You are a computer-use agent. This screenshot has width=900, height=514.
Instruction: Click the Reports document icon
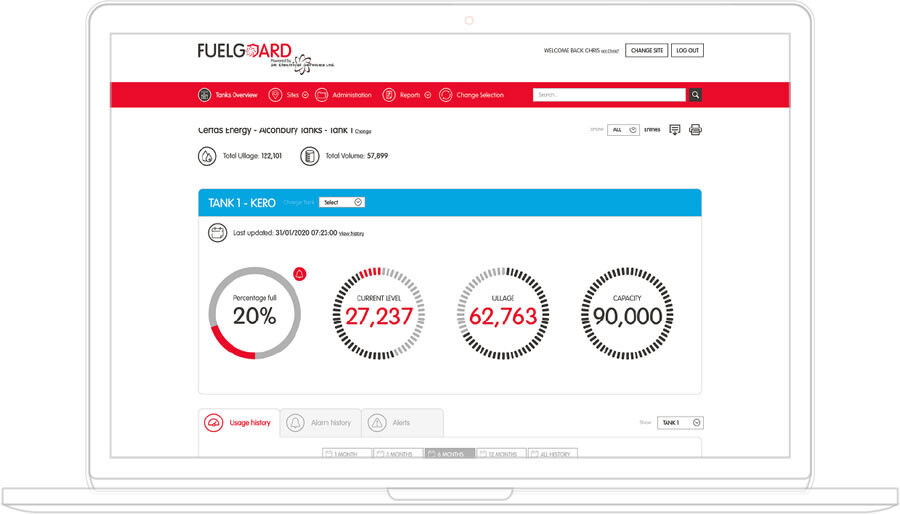pos(389,95)
